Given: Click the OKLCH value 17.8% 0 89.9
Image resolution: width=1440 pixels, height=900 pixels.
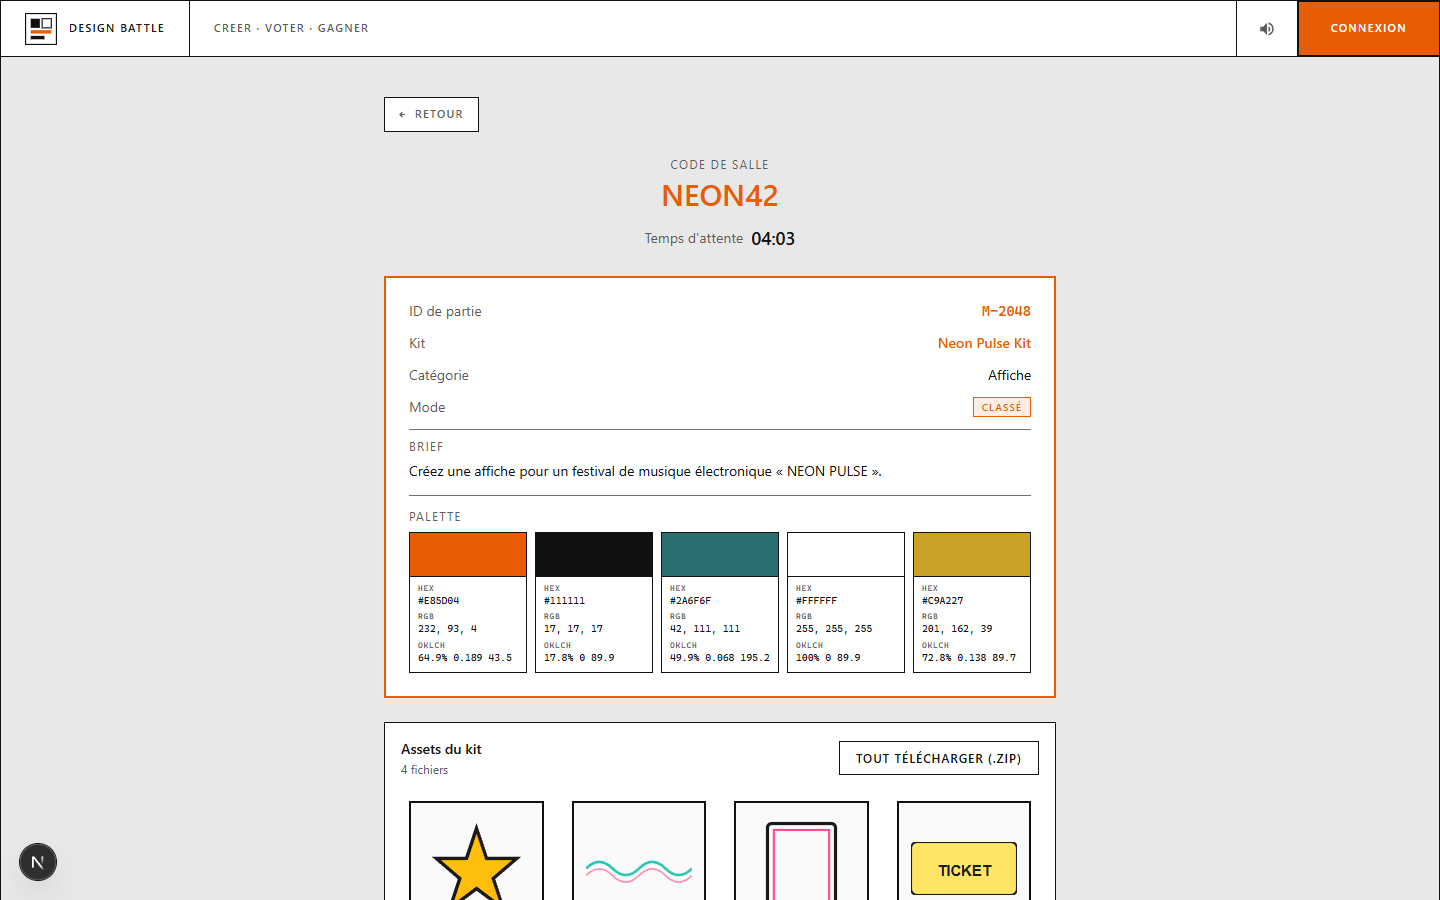Looking at the screenshot, I should tap(579, 658).
